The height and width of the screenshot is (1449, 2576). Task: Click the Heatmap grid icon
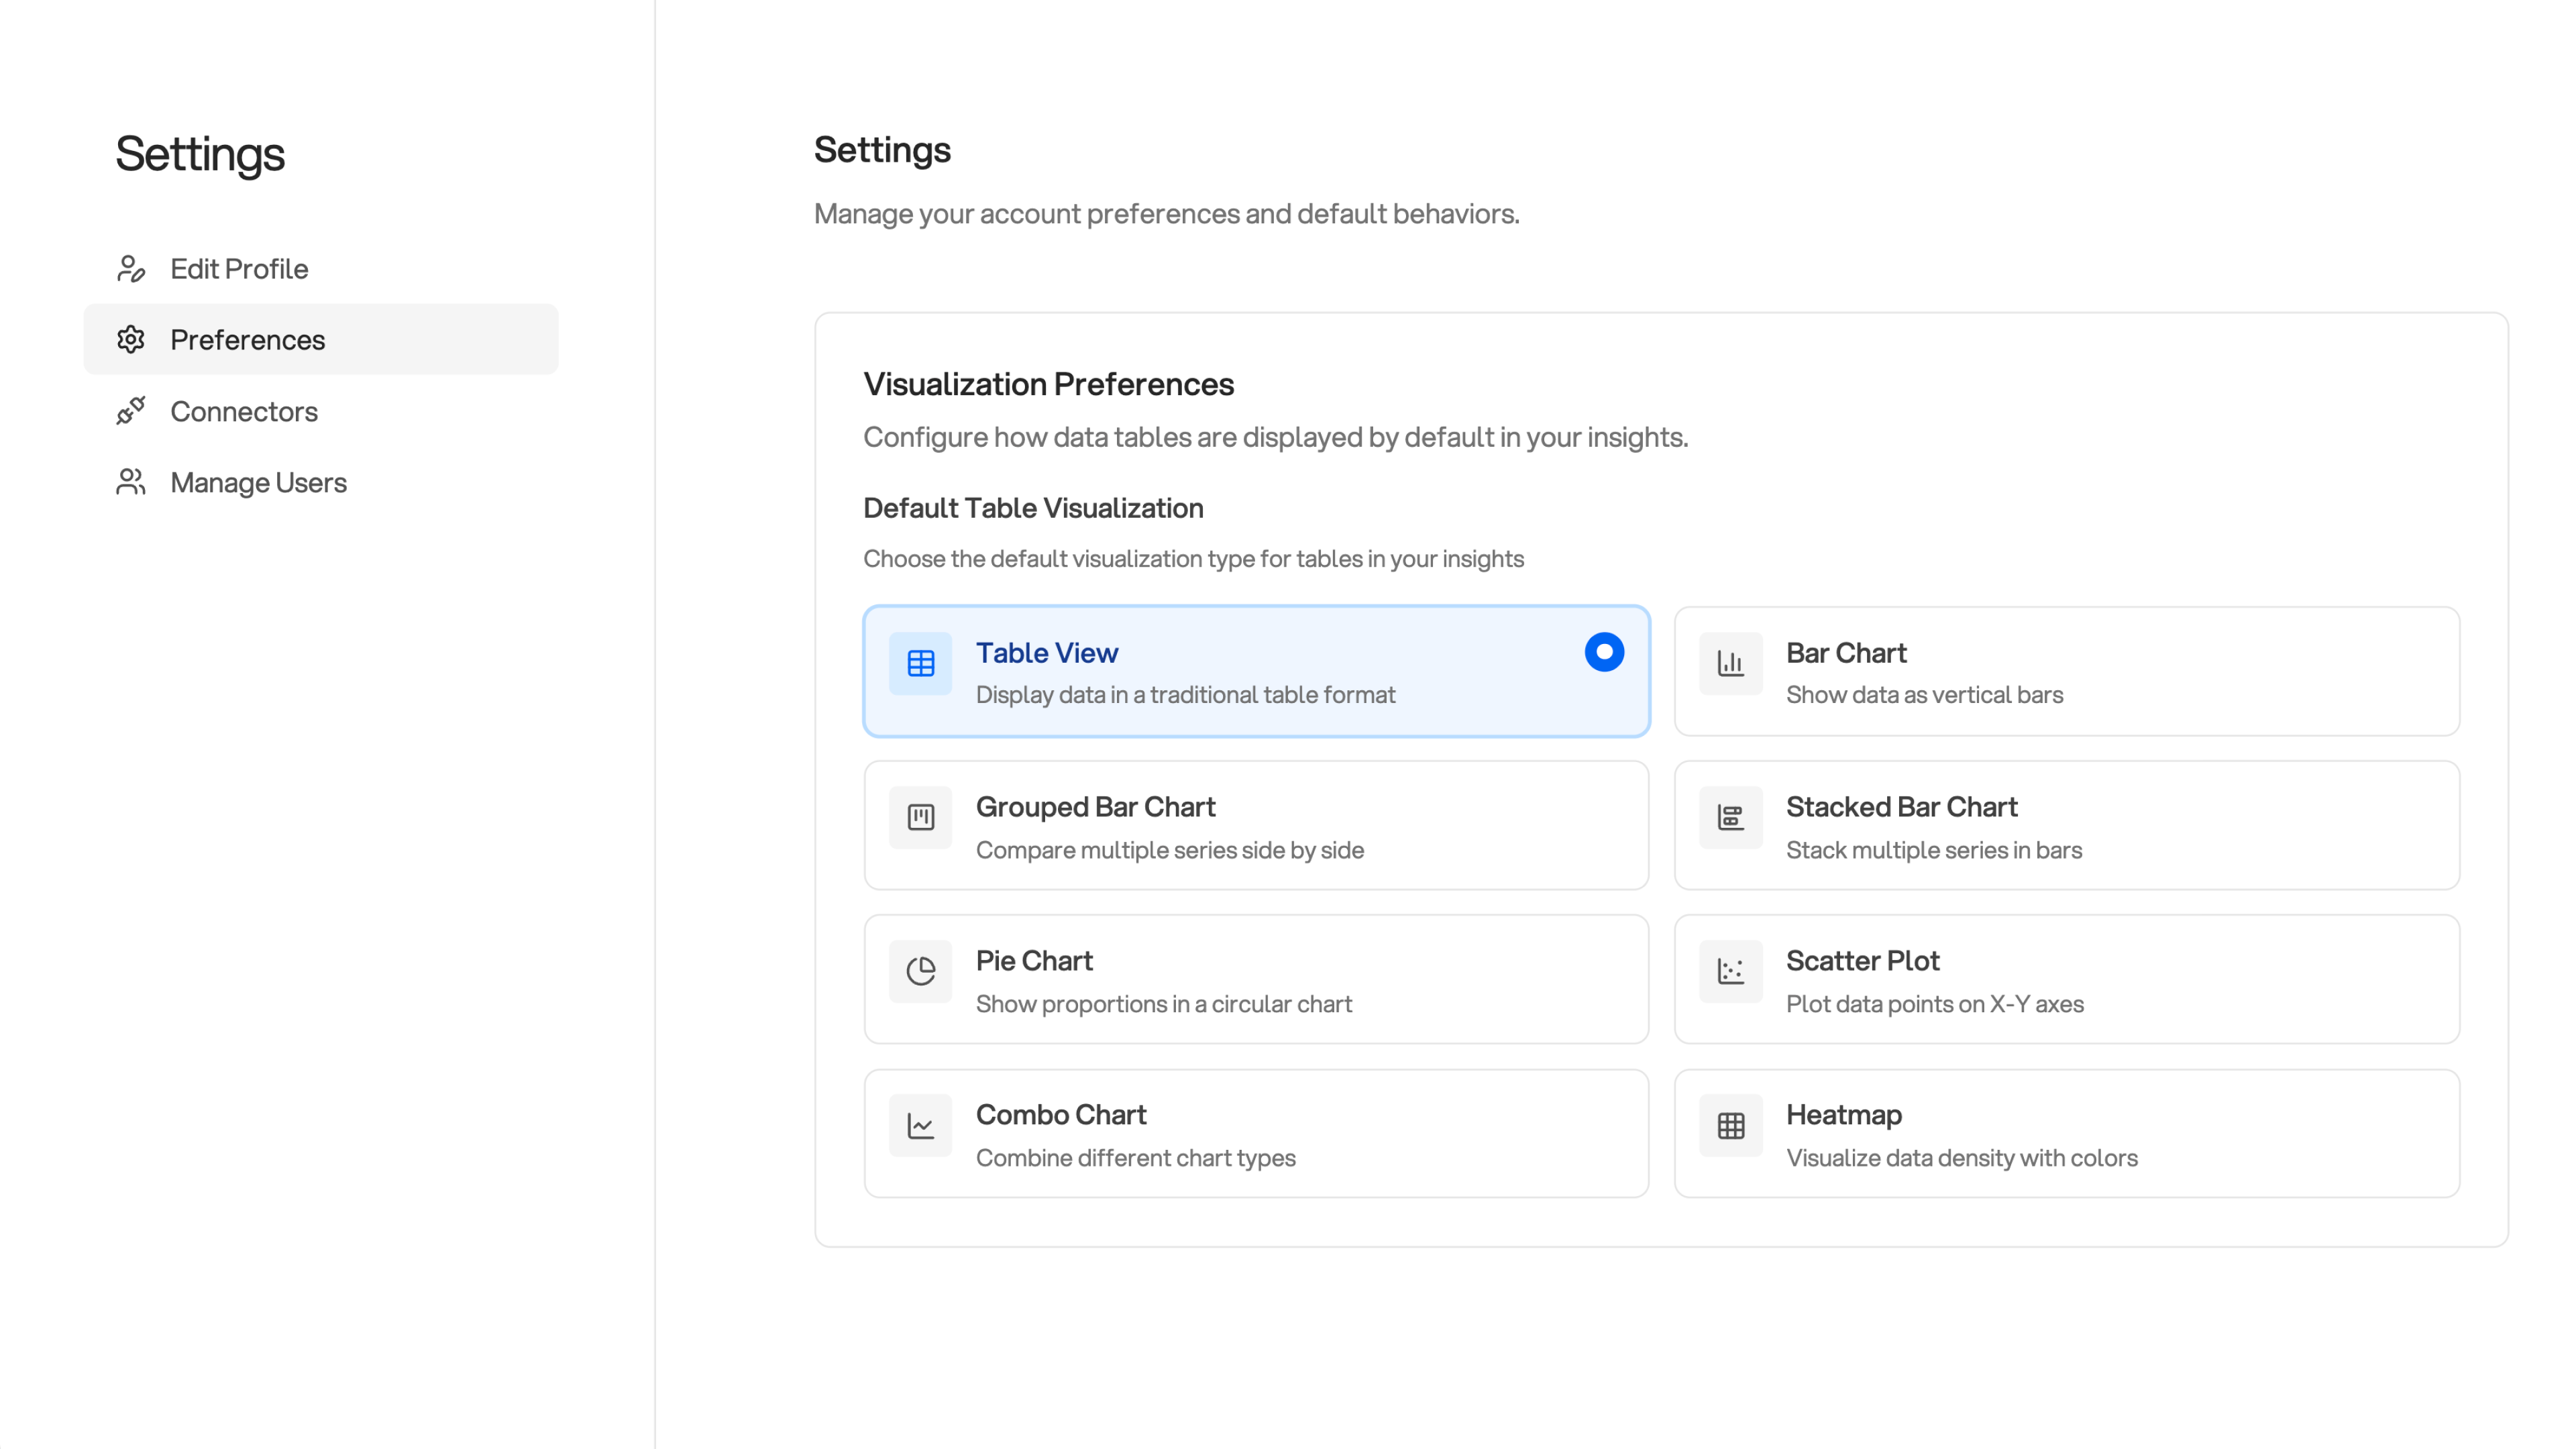click(1730, 1124)
